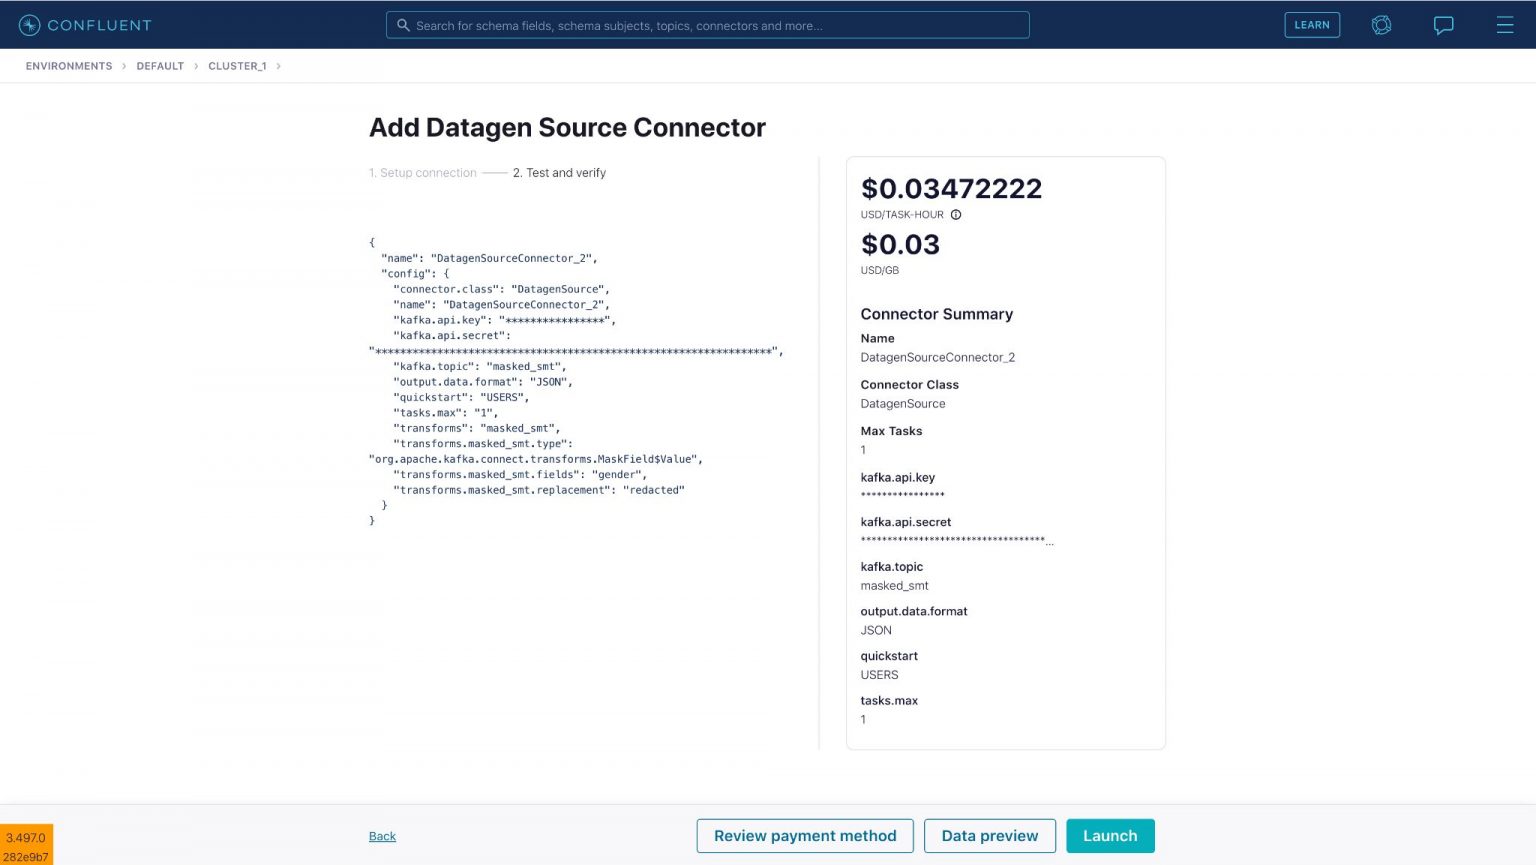Launch the Datagen Source connector
This screenshot has width=1536, height=865.
tap(1110, 835)
